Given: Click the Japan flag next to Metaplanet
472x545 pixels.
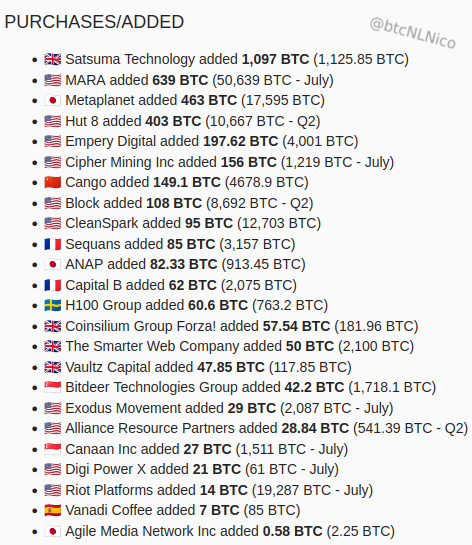Looking at the screenshot, I should click(x=53, y=100).
